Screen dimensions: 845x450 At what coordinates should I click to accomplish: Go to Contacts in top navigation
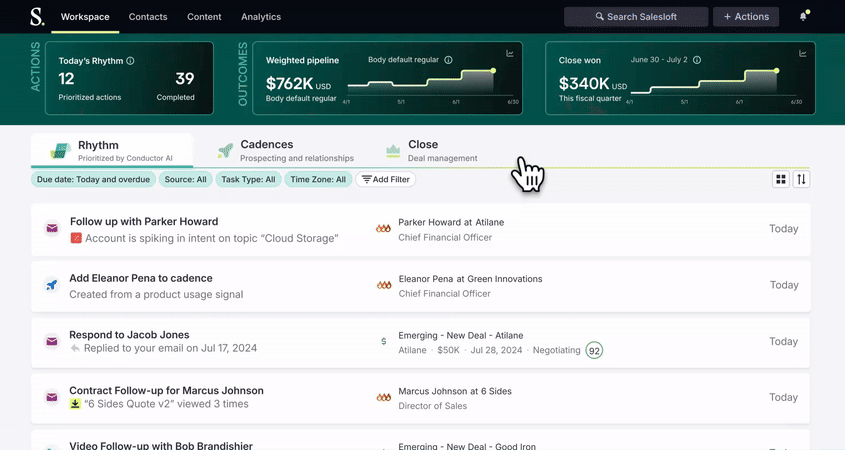point(148,17)
